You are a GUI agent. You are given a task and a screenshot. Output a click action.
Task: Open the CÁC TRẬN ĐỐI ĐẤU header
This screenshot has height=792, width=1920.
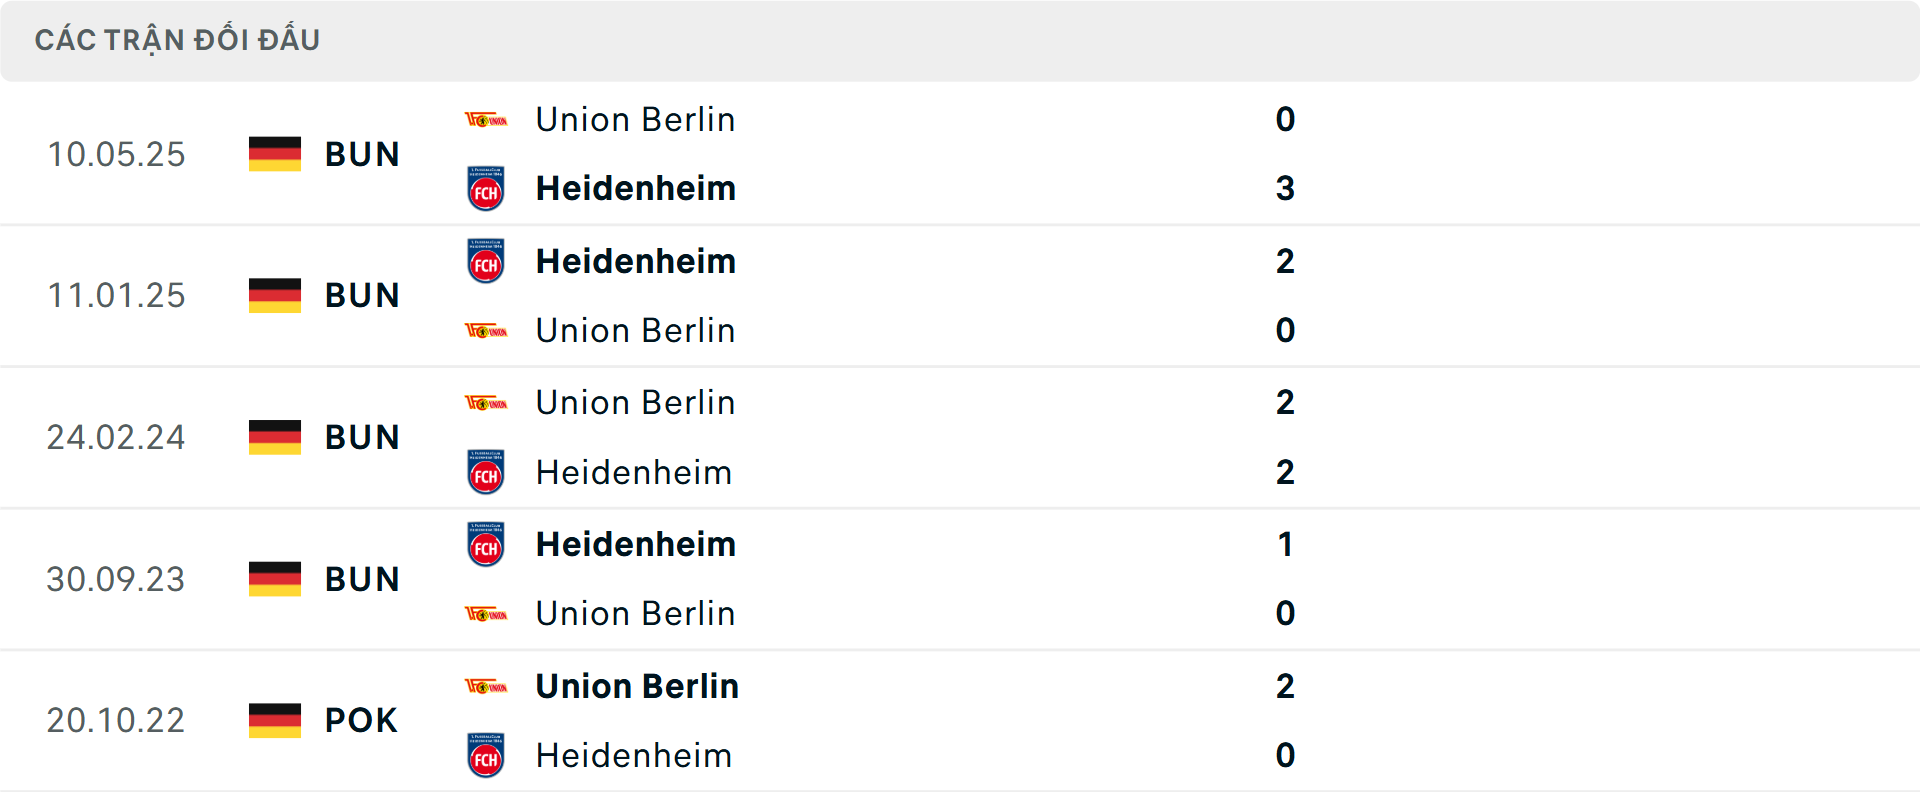178,39
